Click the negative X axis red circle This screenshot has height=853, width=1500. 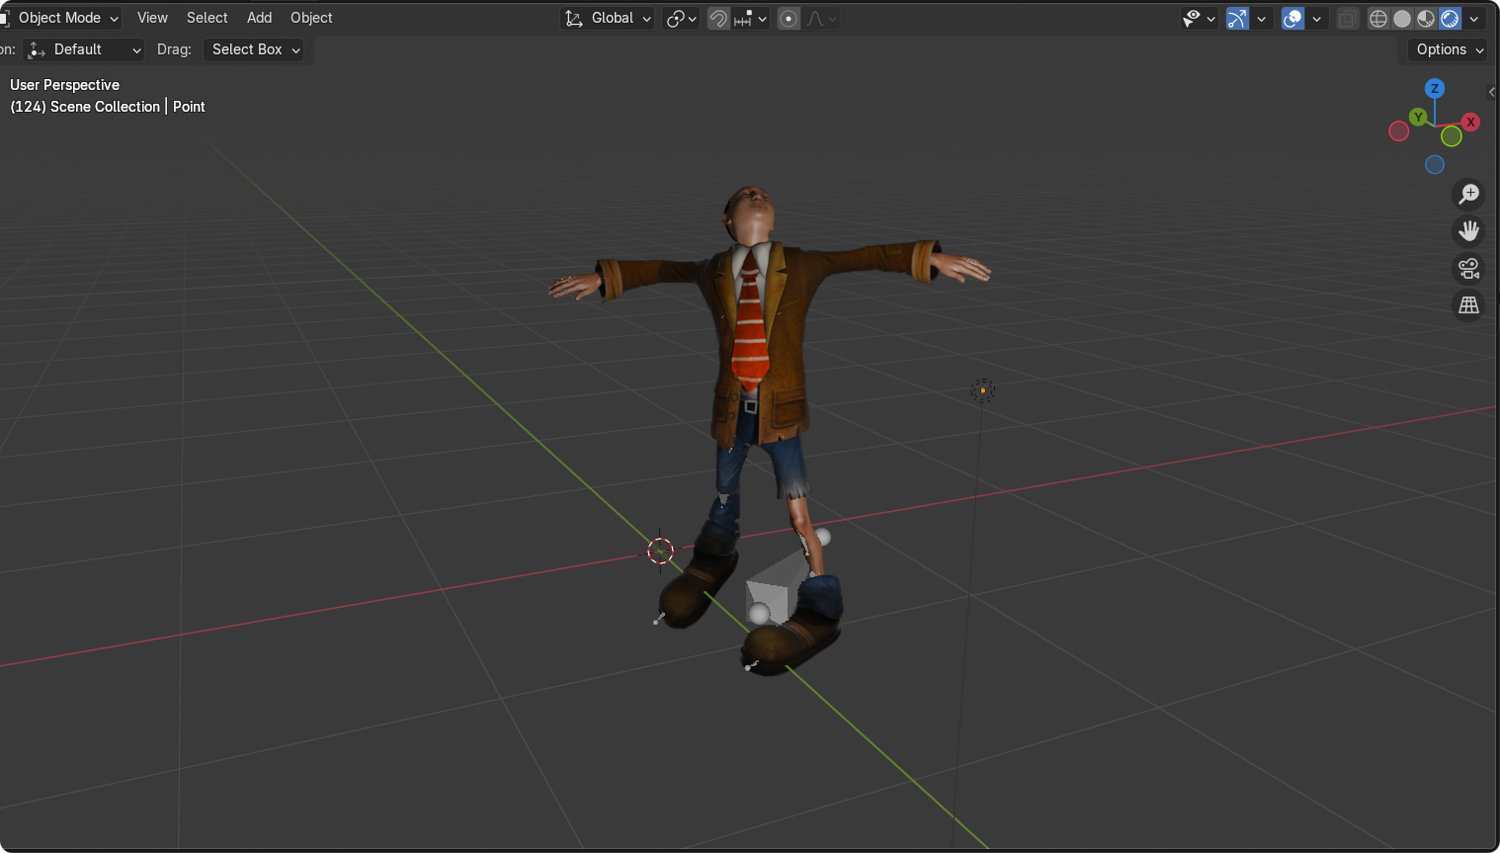[x=1399, y=131]
